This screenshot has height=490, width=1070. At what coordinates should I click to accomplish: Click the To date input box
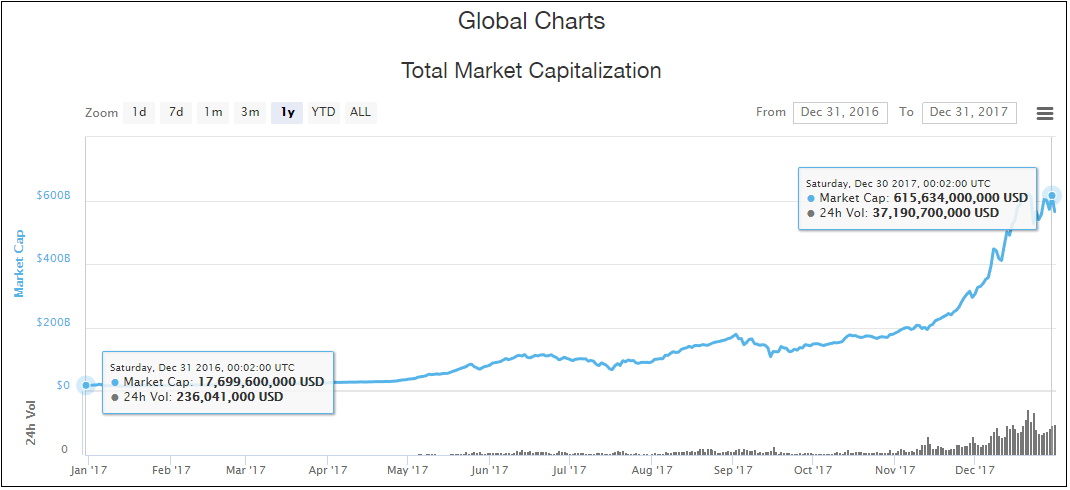[968, 112]
